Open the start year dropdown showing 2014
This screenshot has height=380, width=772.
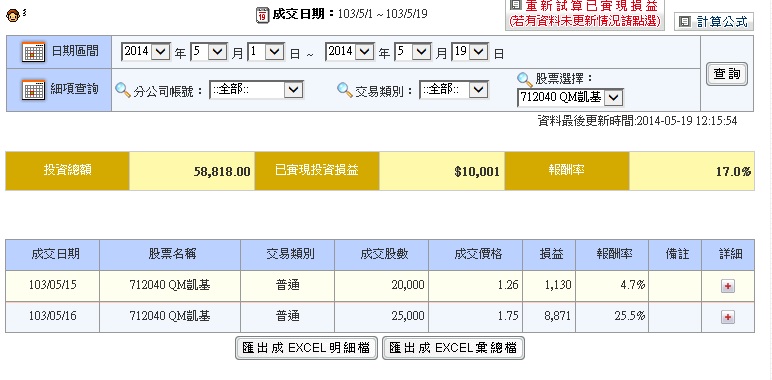point(146,52)
